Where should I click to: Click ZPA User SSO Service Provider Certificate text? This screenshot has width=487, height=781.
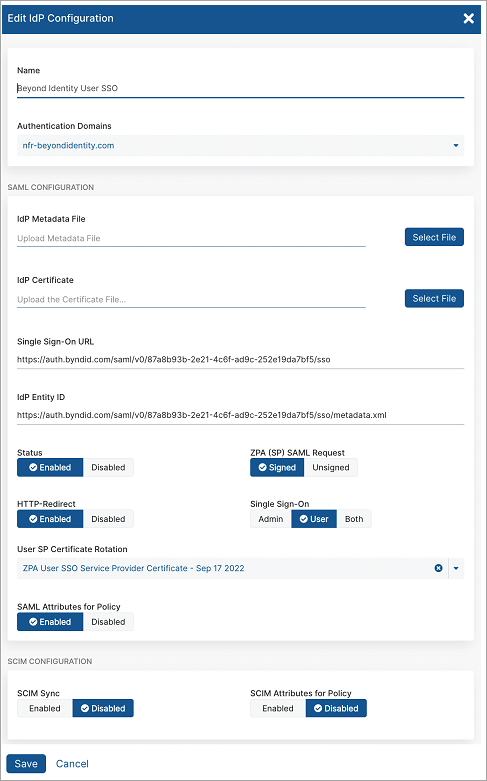[133, 568]
